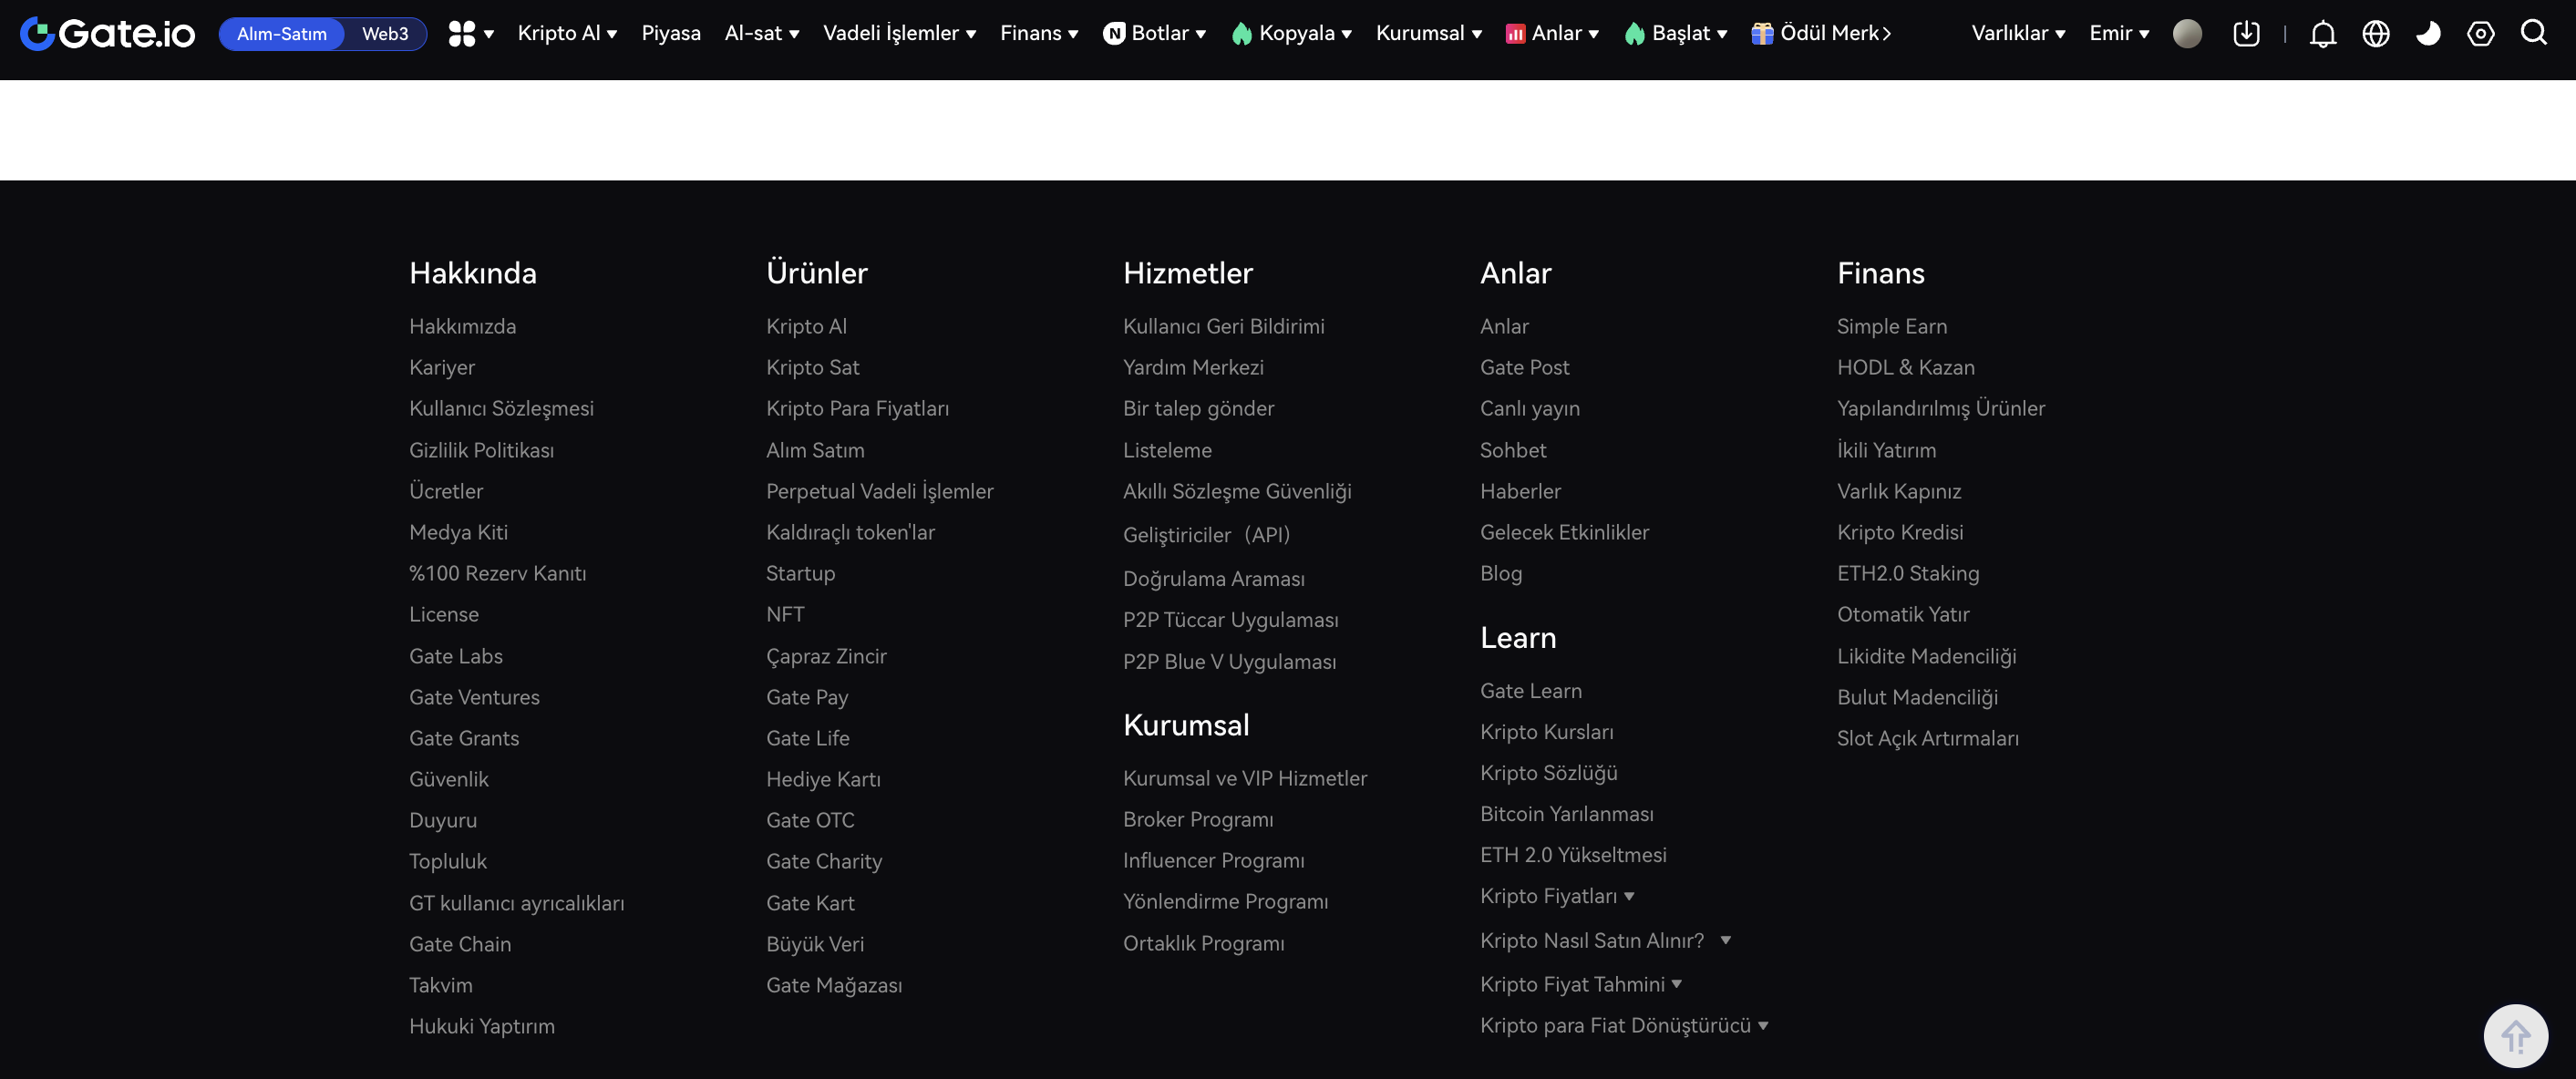Screen dimensions: 2576x1079
Task: Click the download app icon
Action: [x=2246, y=33]
